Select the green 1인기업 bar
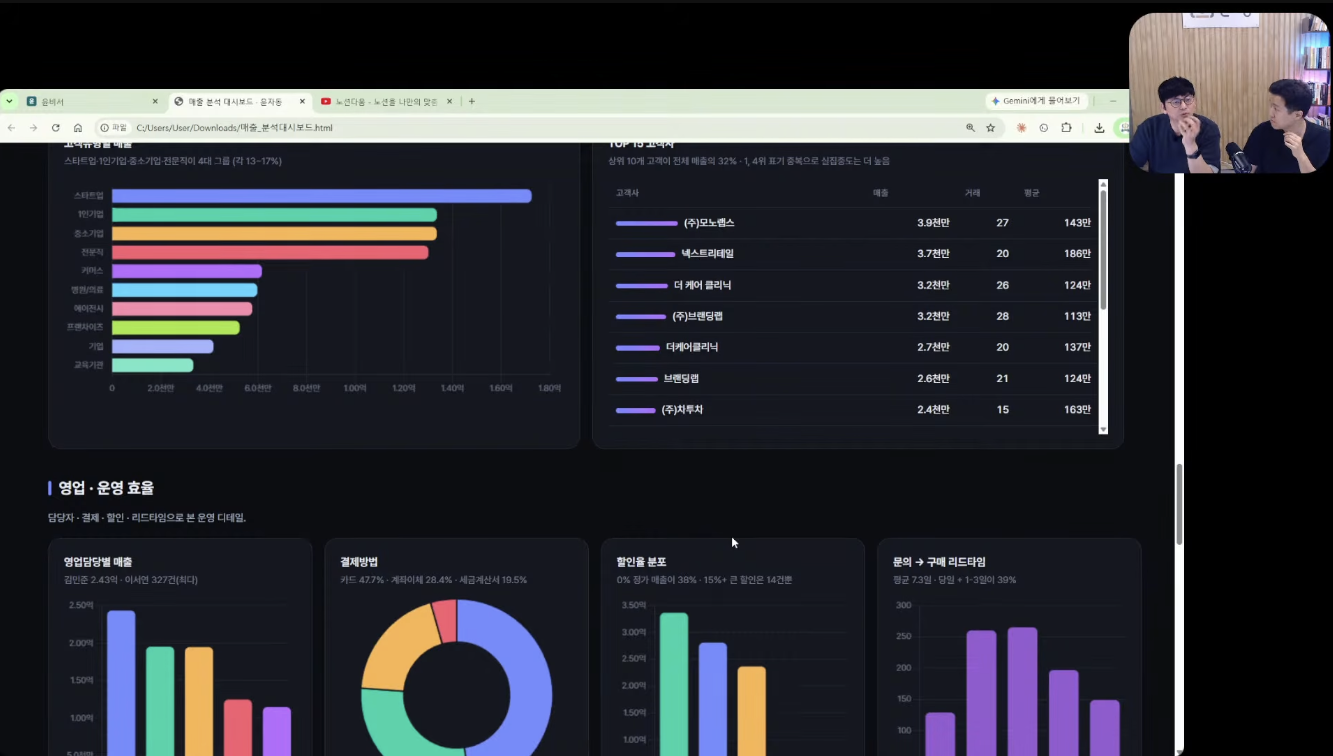Image resolution: width=1333 pixels, height=756 pixels. 274,215
